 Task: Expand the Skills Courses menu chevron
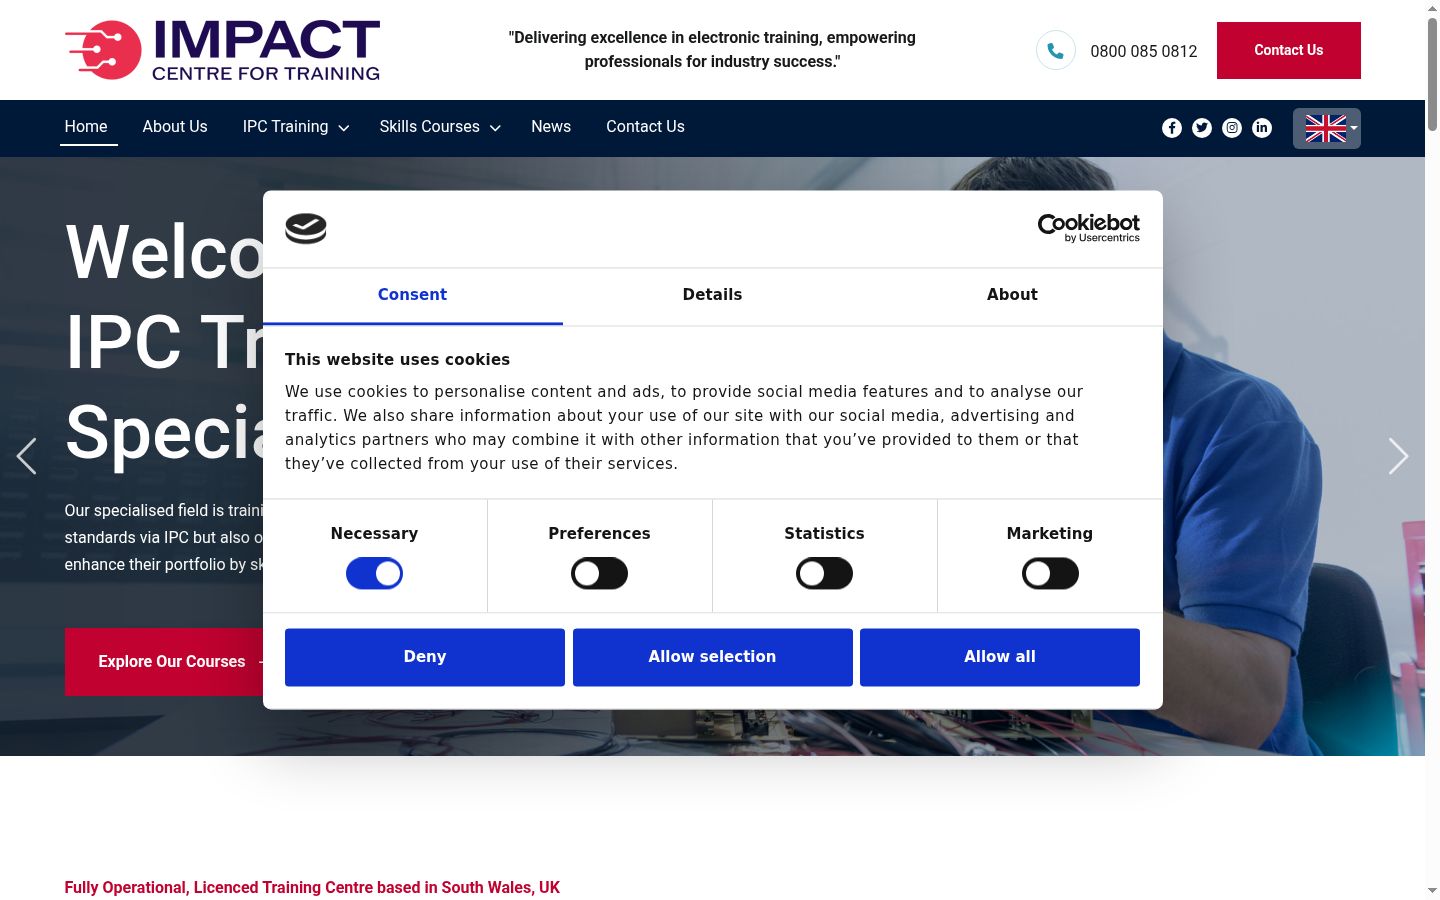click(x=495, y=128)
